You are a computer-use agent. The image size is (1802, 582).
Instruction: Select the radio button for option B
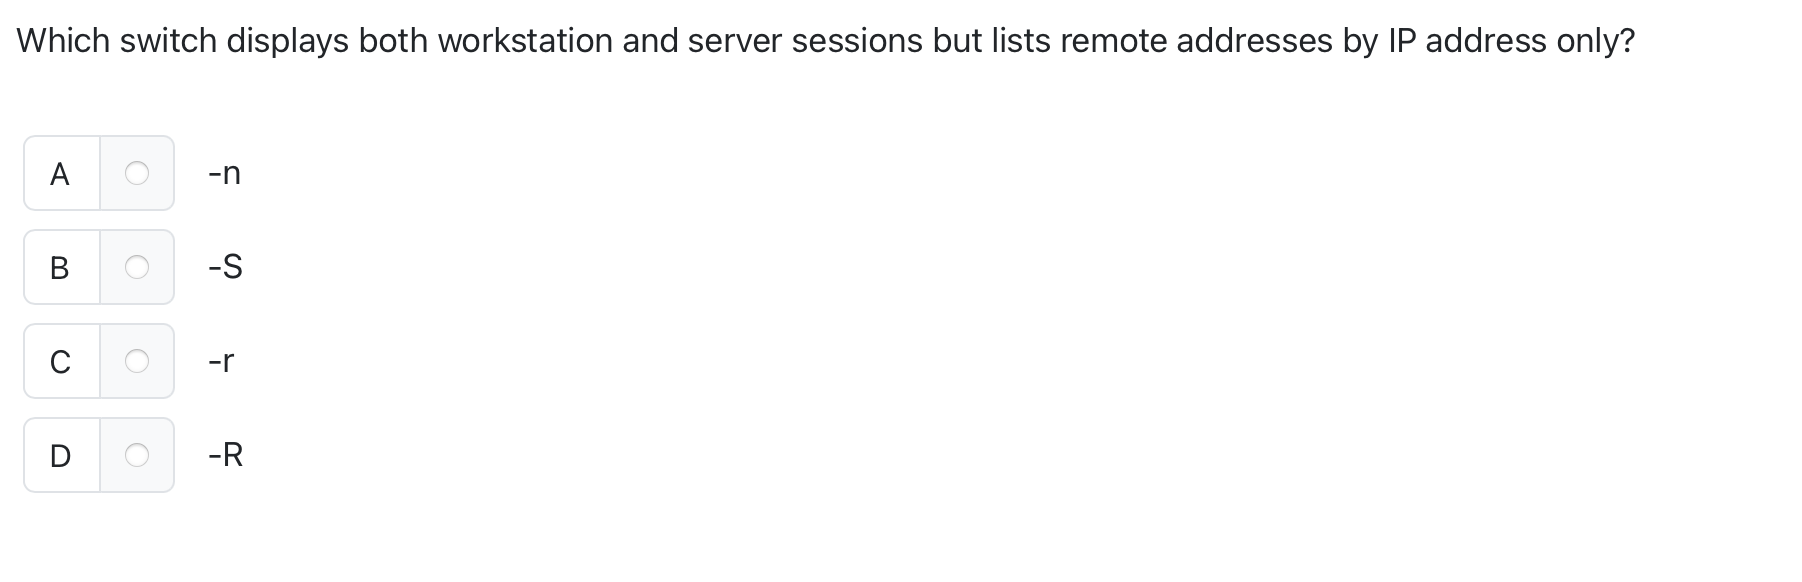136,267
